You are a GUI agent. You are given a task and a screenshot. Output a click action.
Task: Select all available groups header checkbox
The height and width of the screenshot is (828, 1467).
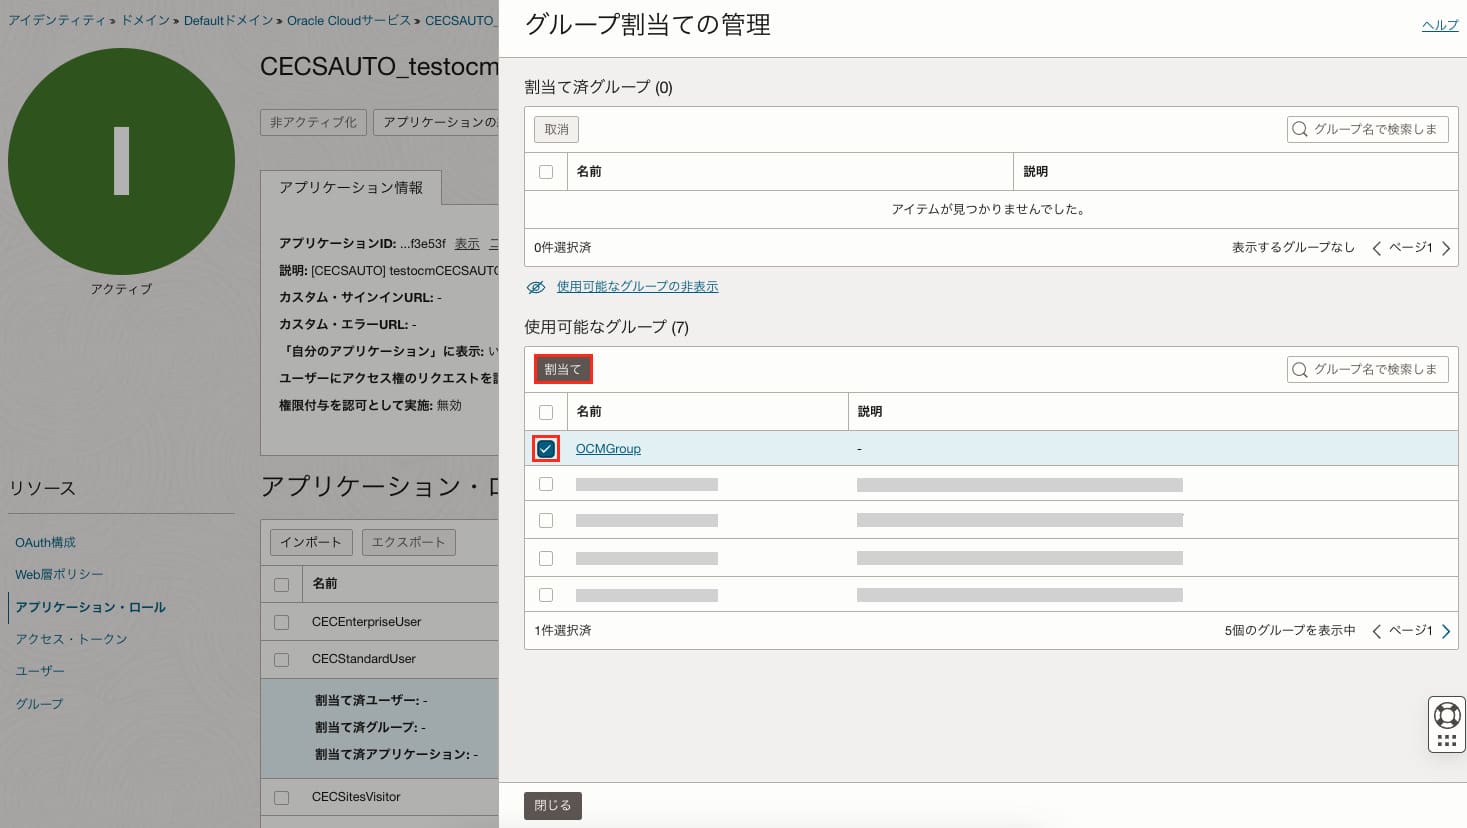point(546,412)
